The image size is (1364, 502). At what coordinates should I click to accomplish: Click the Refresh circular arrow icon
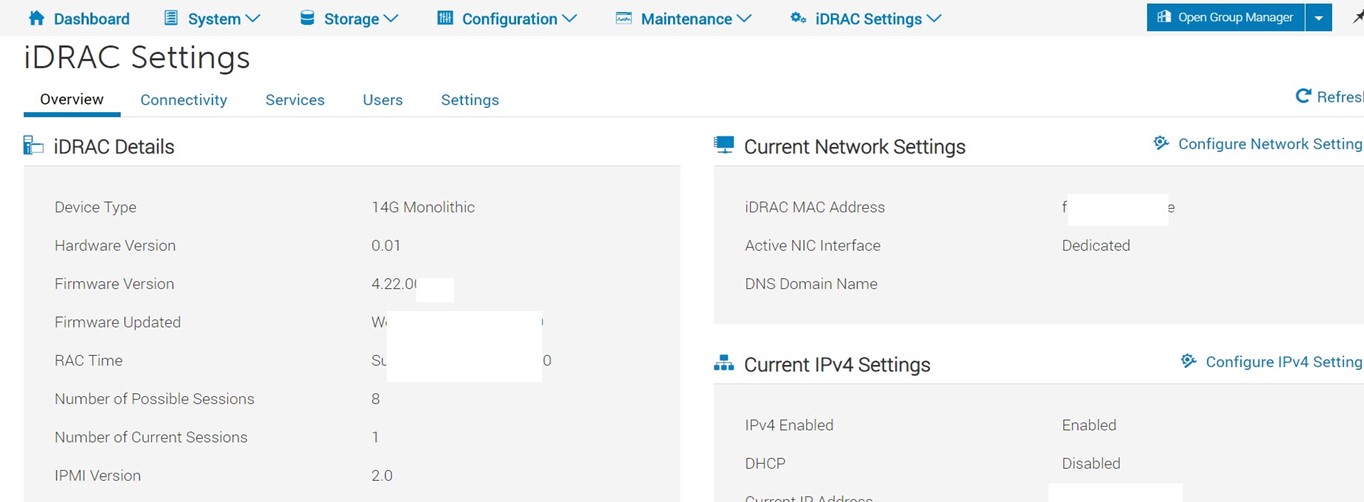tap(1303, 96)
